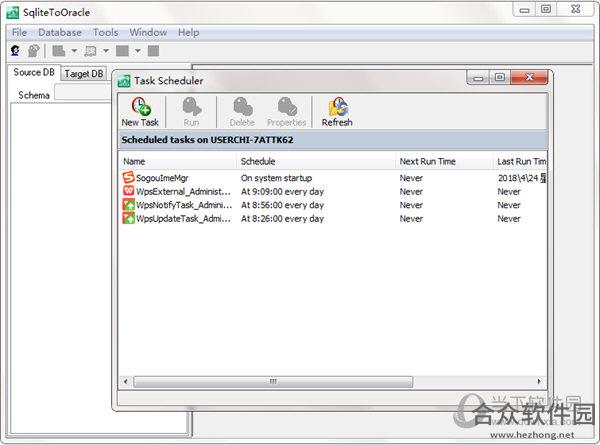The width and height of the screenshot is (600, 445).
Task: Open the File menu
Action: click(x=20, y=32)
